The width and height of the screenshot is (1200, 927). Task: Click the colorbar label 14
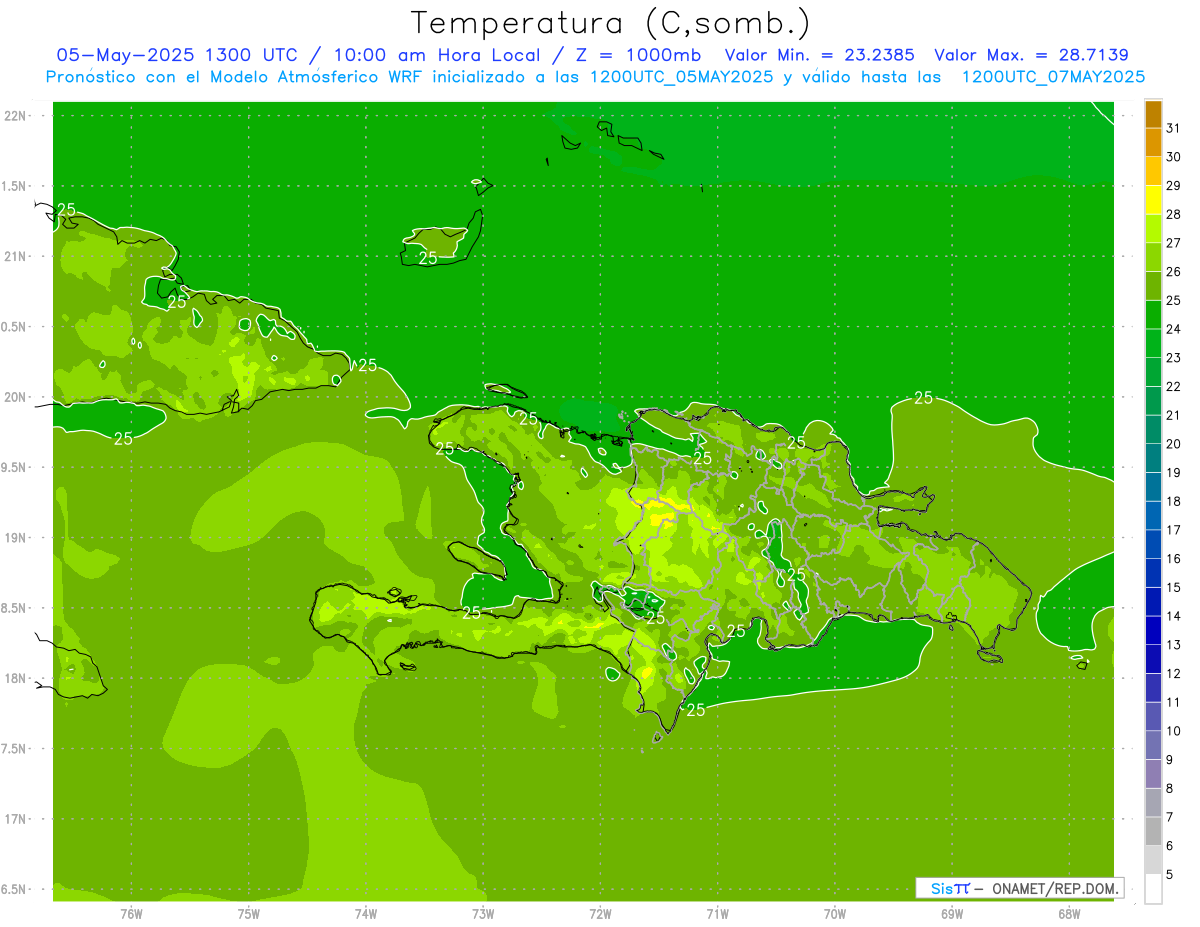1173,616
